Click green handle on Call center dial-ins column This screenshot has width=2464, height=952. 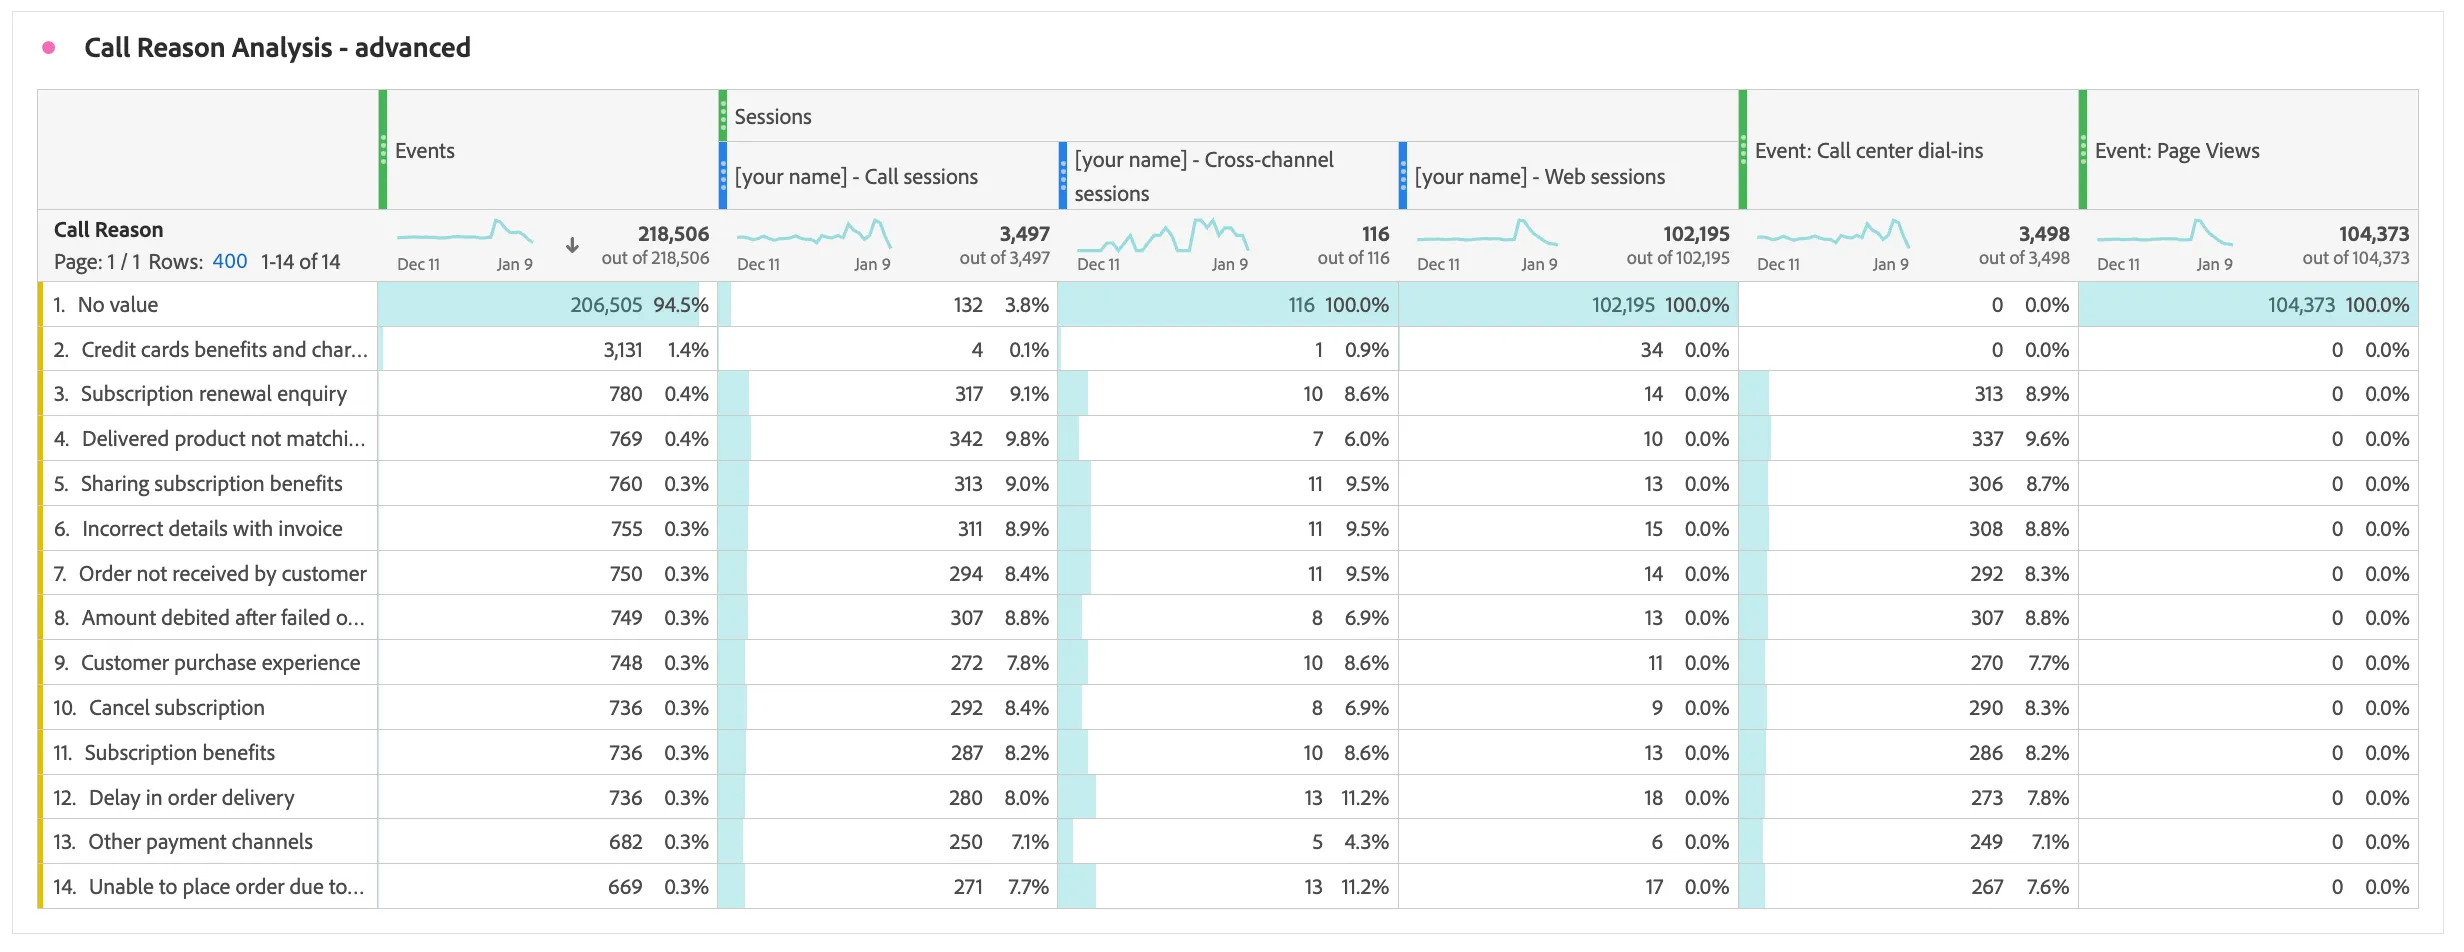pos(1743,150)
